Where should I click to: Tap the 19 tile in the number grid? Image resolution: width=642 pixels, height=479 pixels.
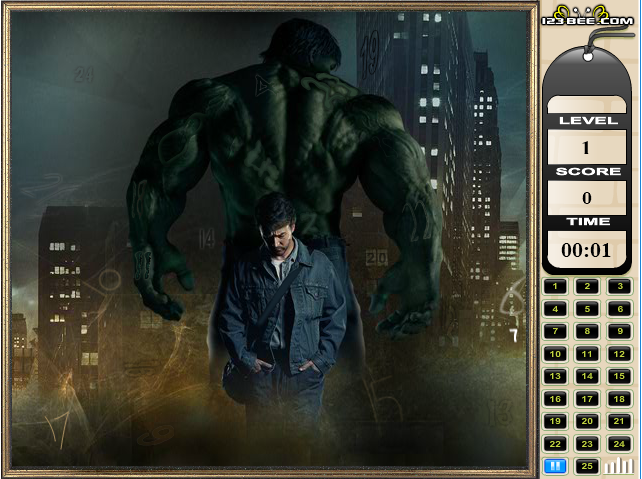[x=555, y=421]
